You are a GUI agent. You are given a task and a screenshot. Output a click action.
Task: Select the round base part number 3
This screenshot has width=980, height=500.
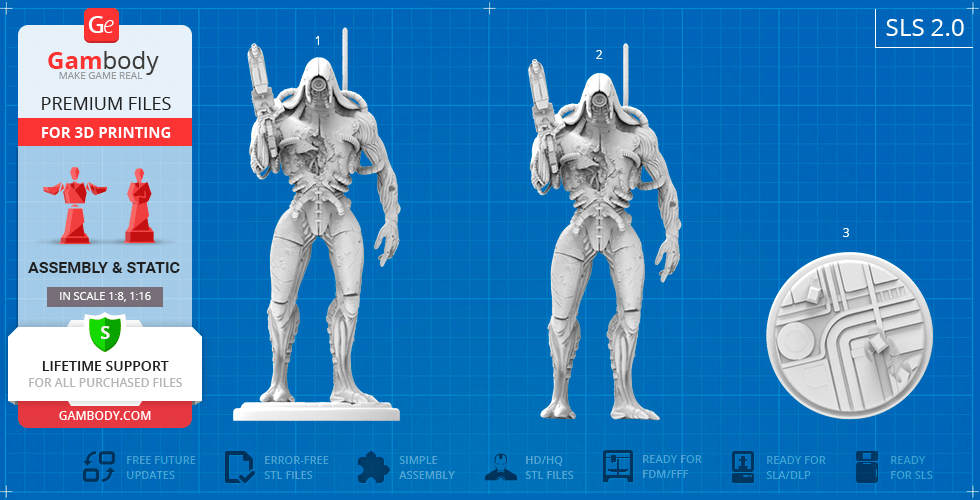pos(847,330)
